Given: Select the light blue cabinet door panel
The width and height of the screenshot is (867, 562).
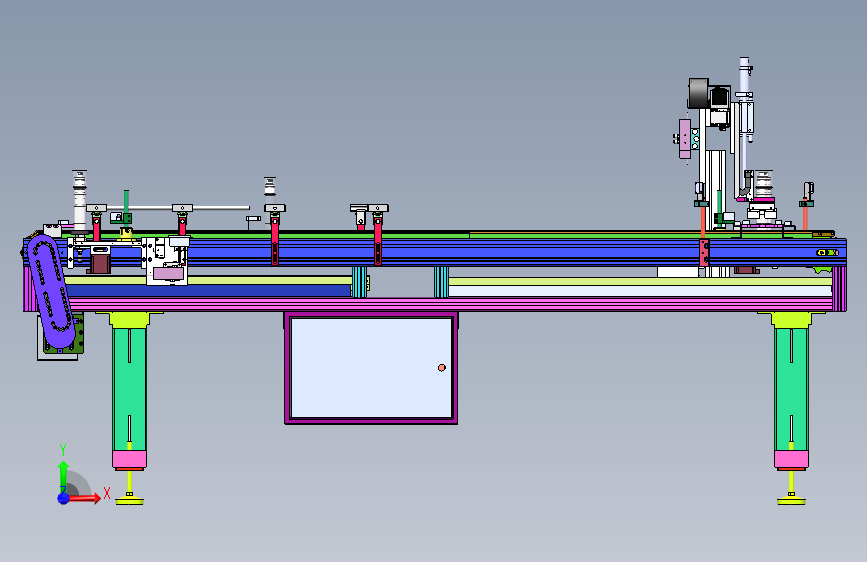Looking at the screenshot, I should (371, 368).
